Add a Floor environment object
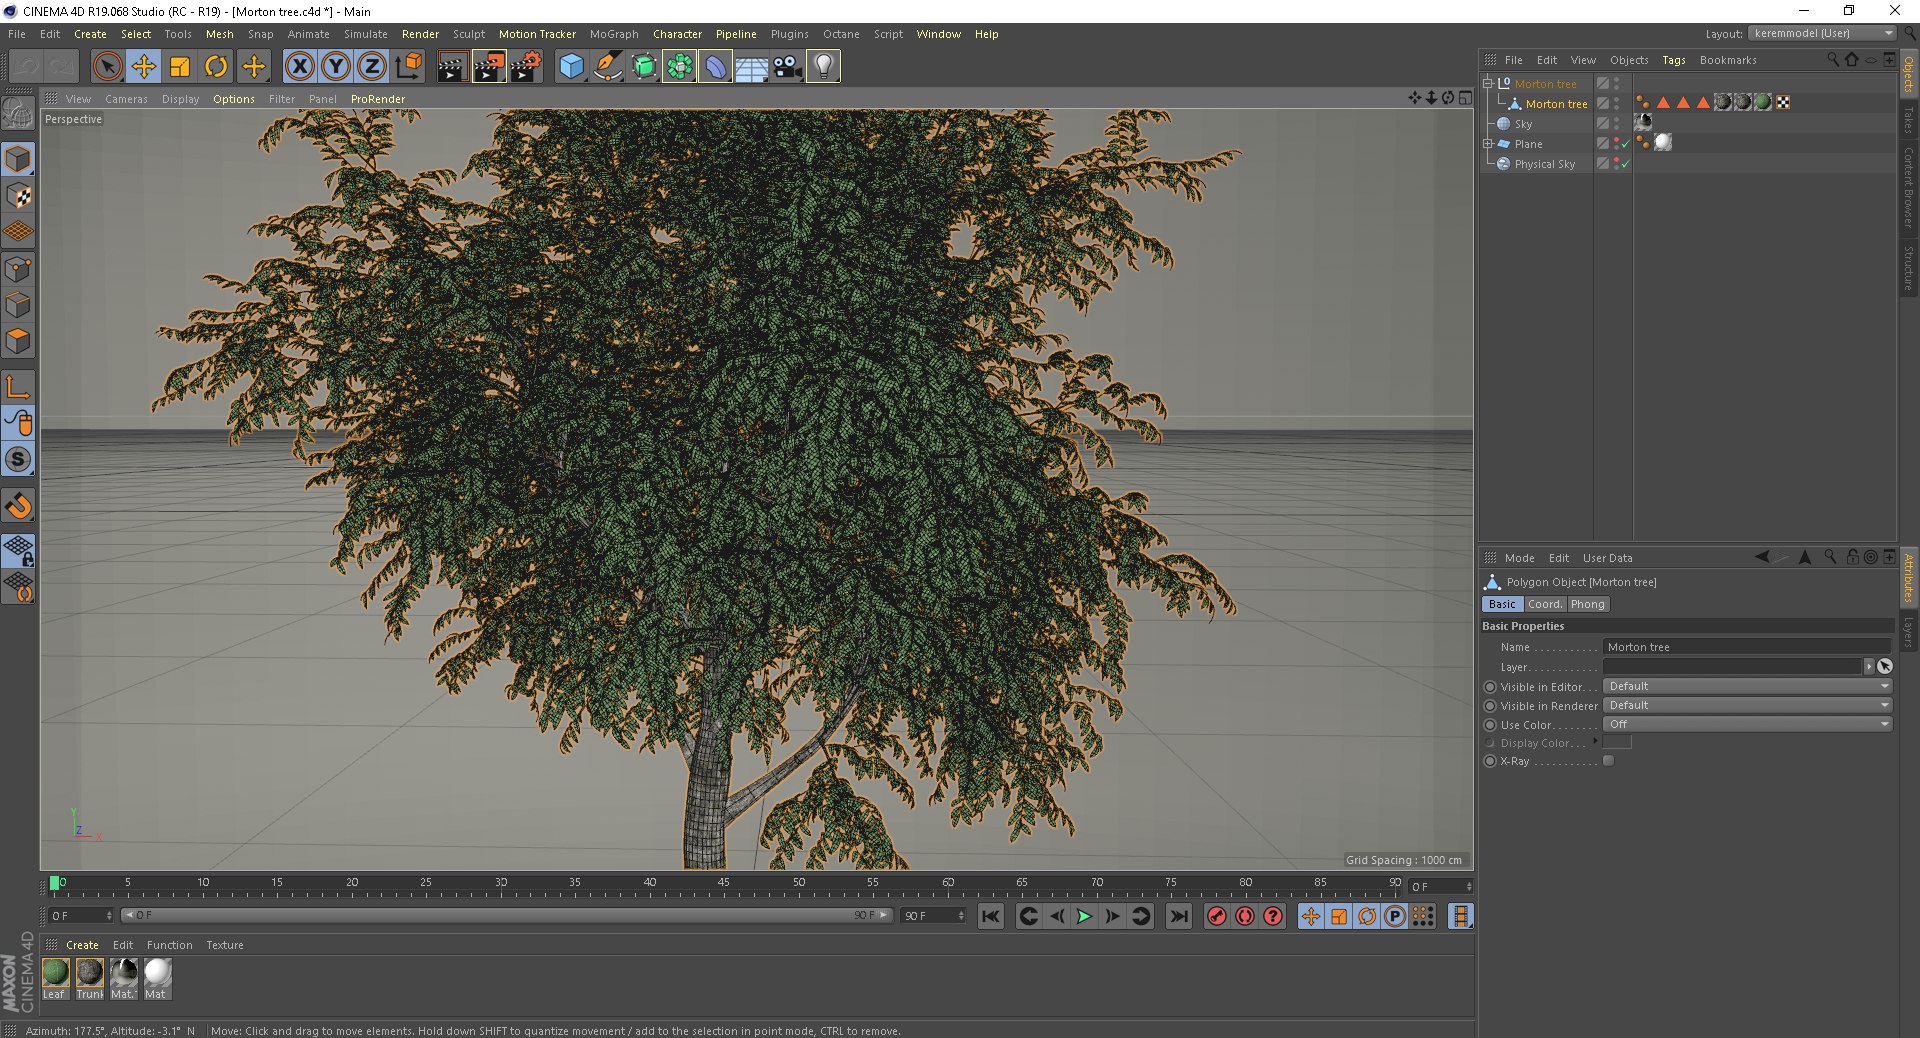Screen dimensions: 1920x1038 click(x=751, y=67)
